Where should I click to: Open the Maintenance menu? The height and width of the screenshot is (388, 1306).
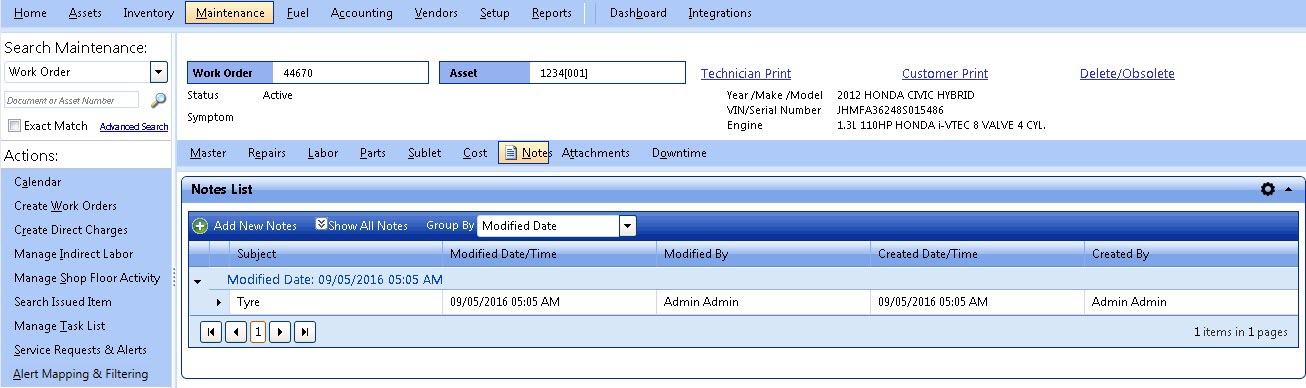coord(230,13)
